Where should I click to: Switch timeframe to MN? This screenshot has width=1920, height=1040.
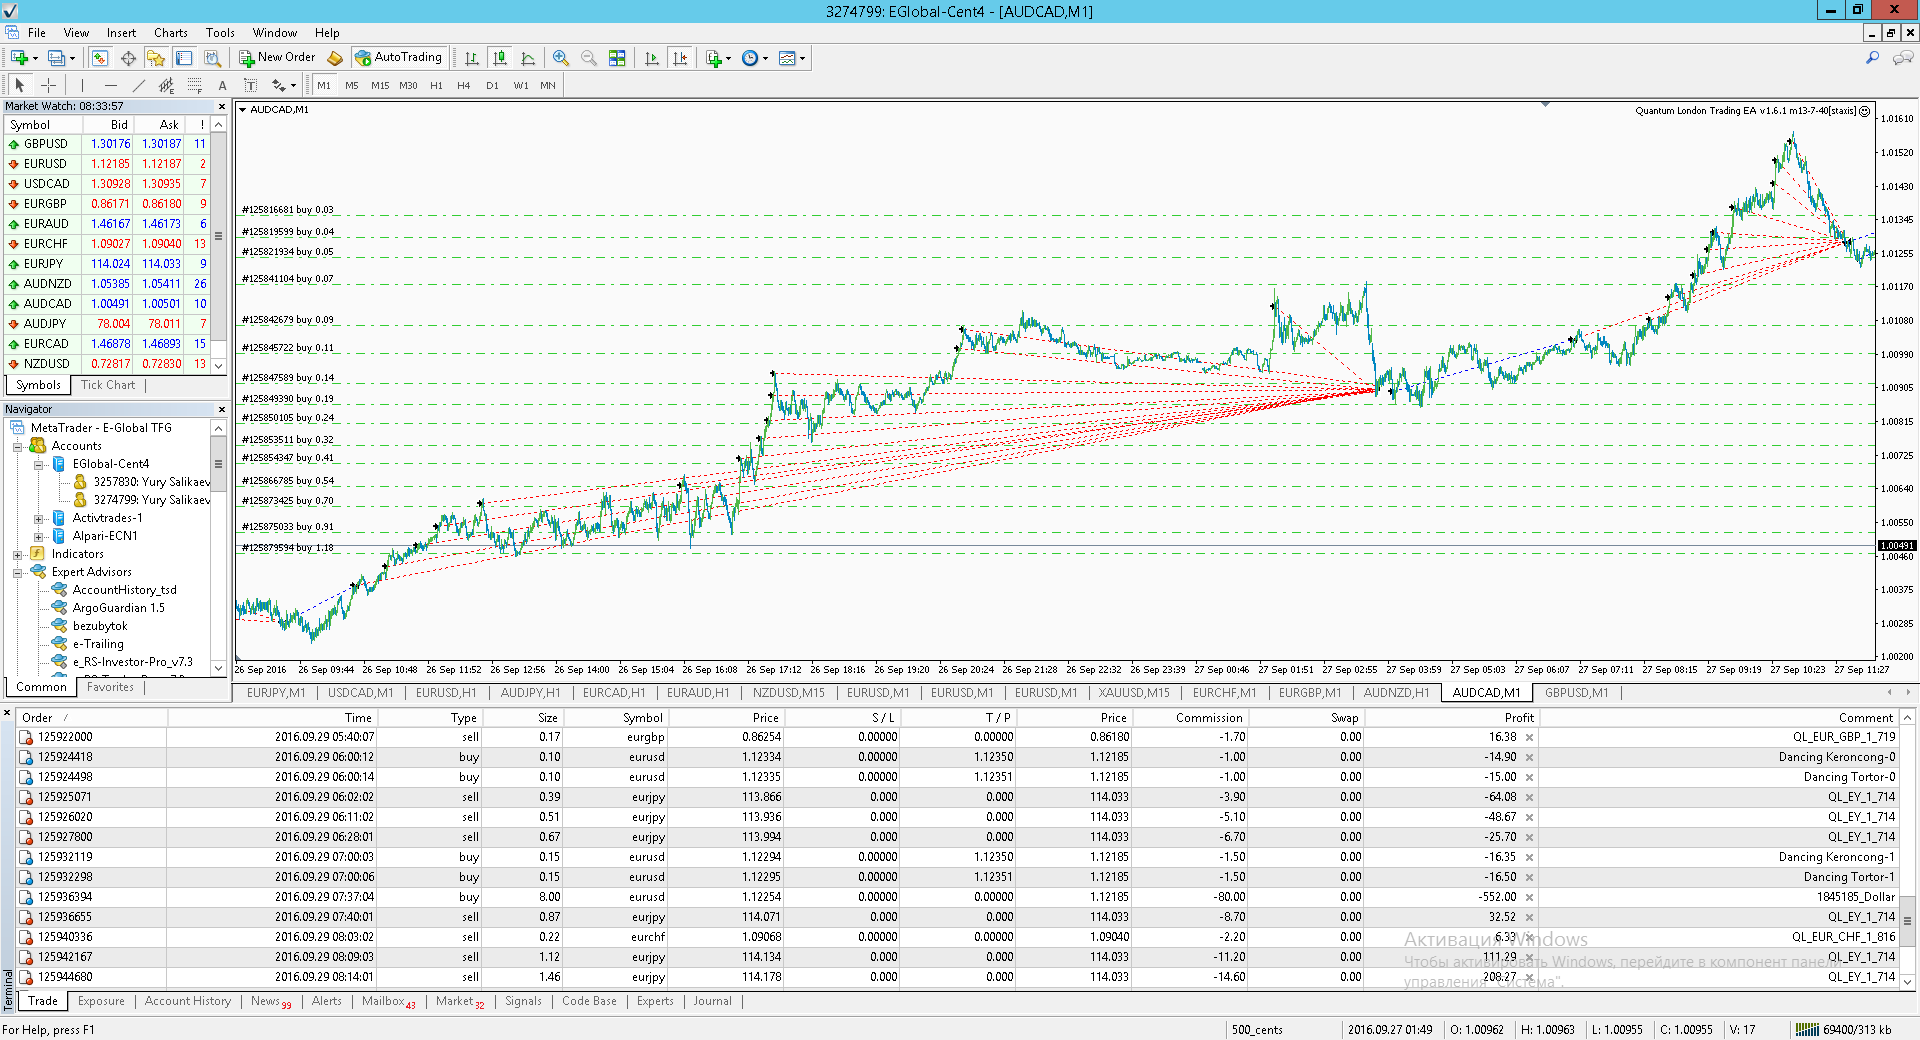pos(548,86)
